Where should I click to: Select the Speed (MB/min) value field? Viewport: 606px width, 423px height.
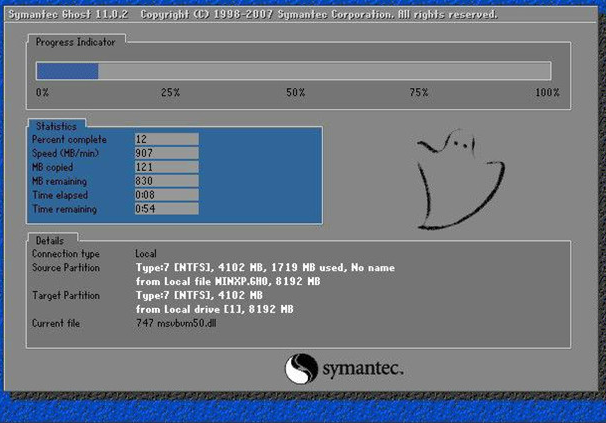point(166,153)
